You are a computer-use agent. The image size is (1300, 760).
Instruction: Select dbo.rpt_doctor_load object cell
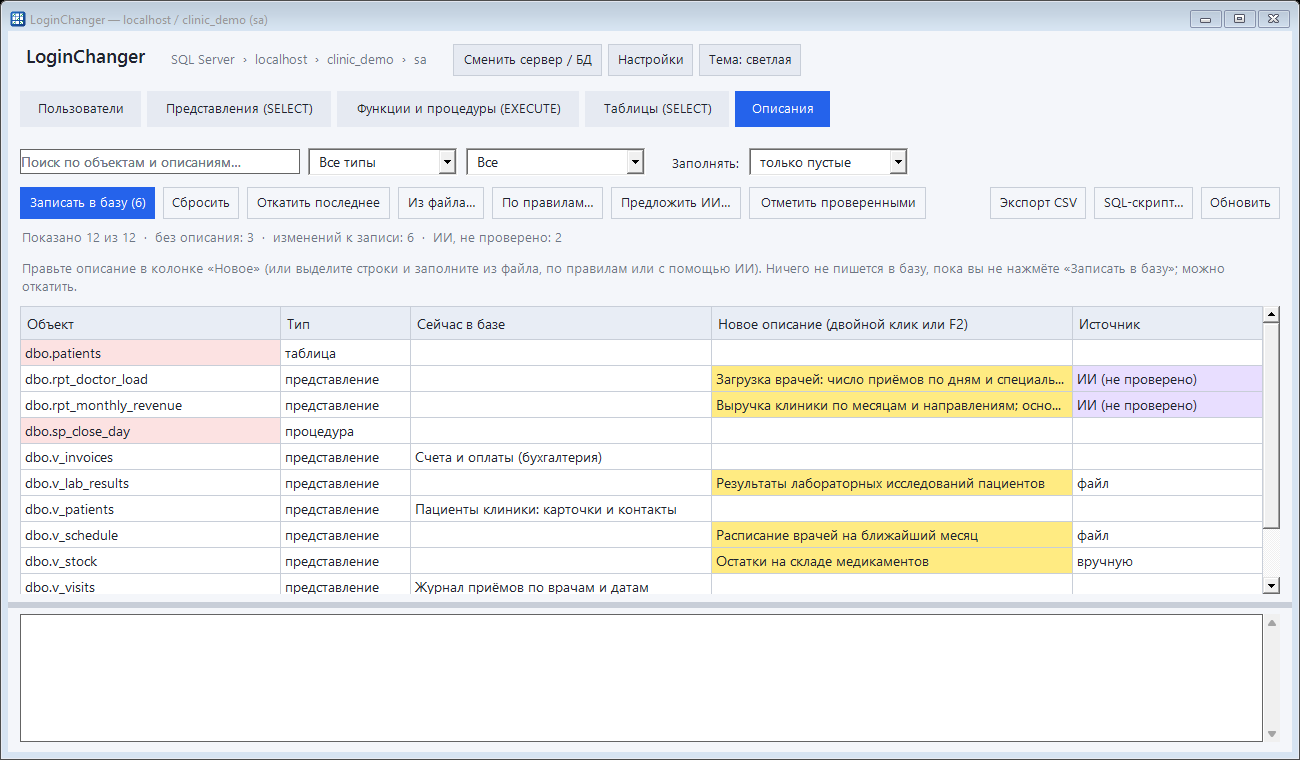click(151, 379)
